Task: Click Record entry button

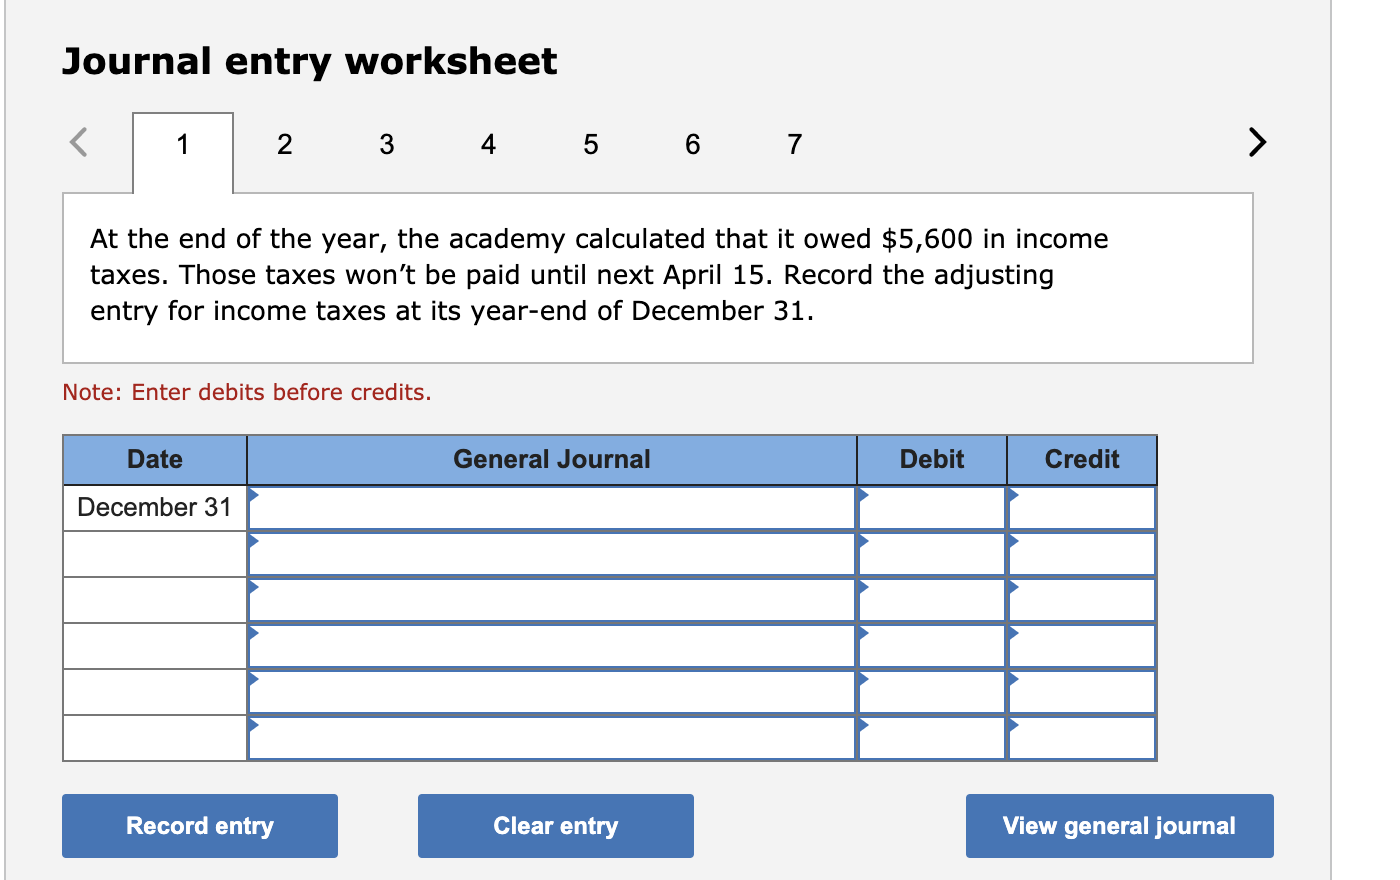Action: pyautogui.click(x=200, y=826)
